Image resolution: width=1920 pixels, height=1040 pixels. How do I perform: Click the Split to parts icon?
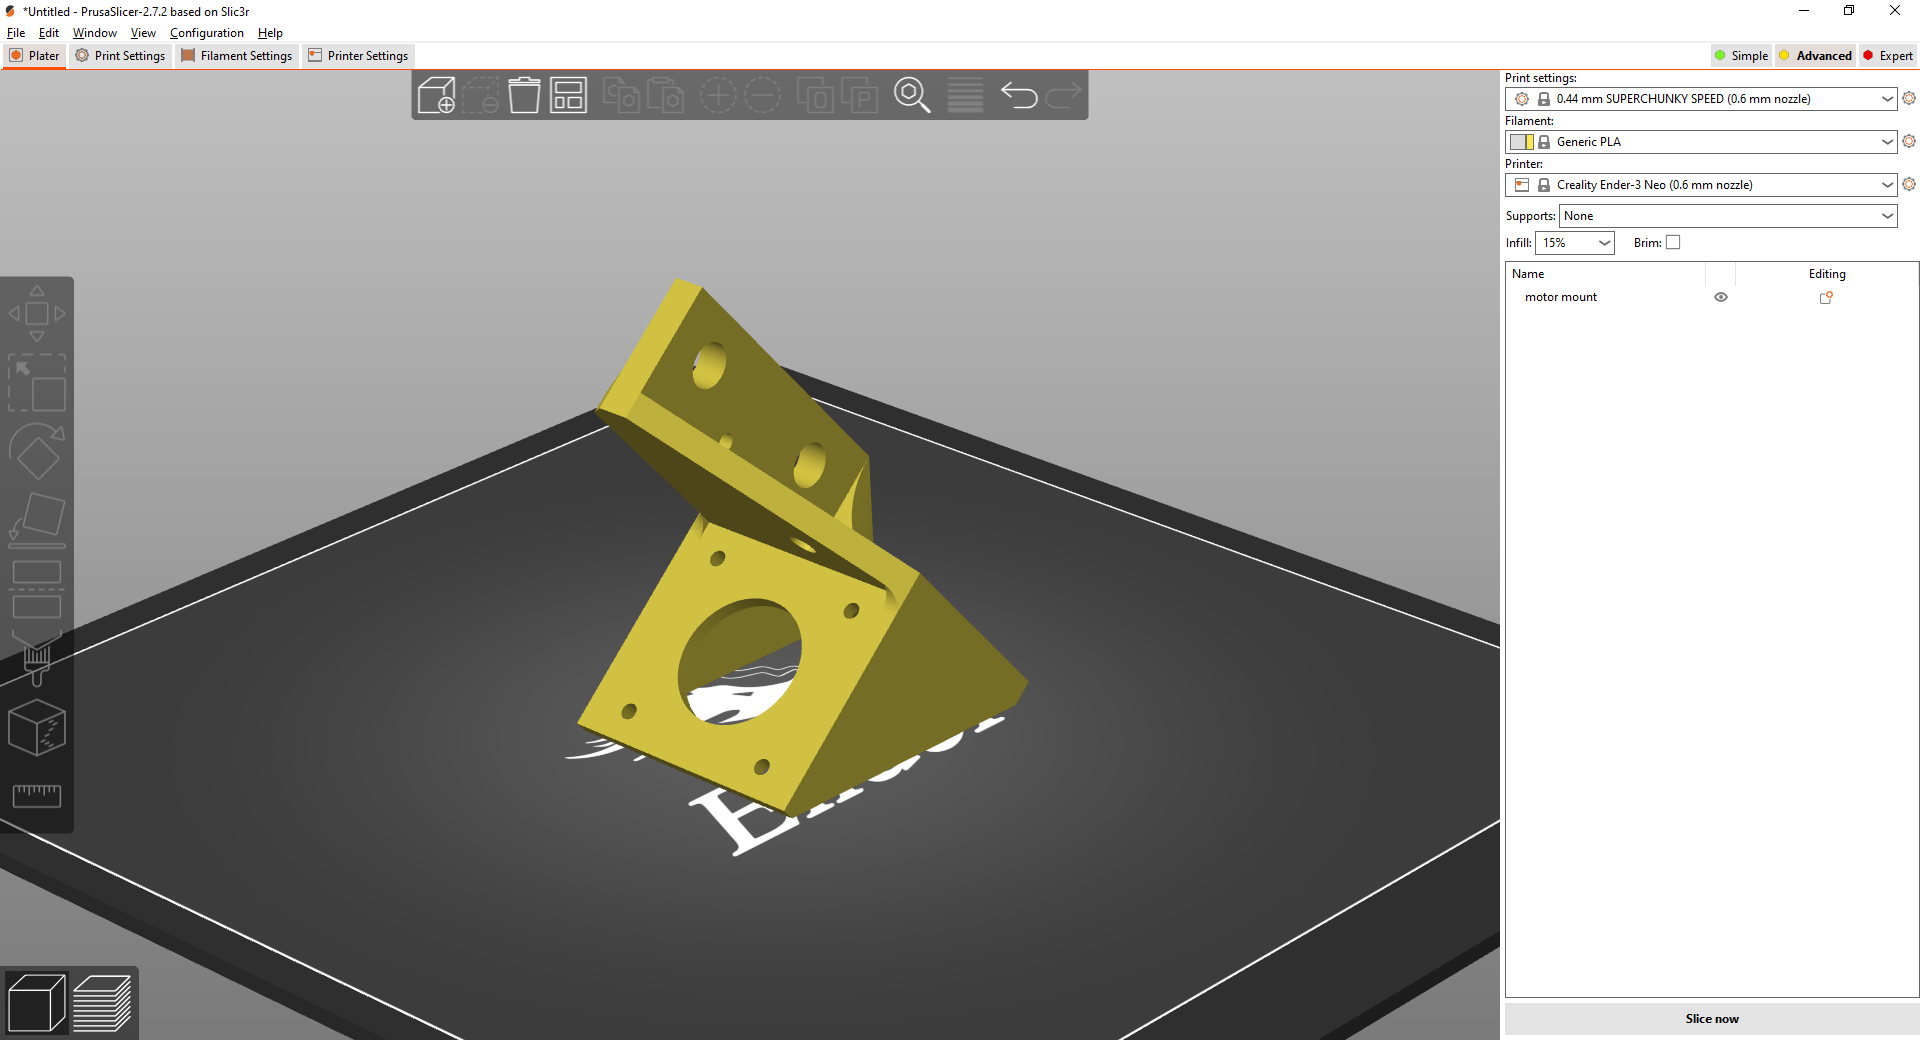(x=859, y=95)
